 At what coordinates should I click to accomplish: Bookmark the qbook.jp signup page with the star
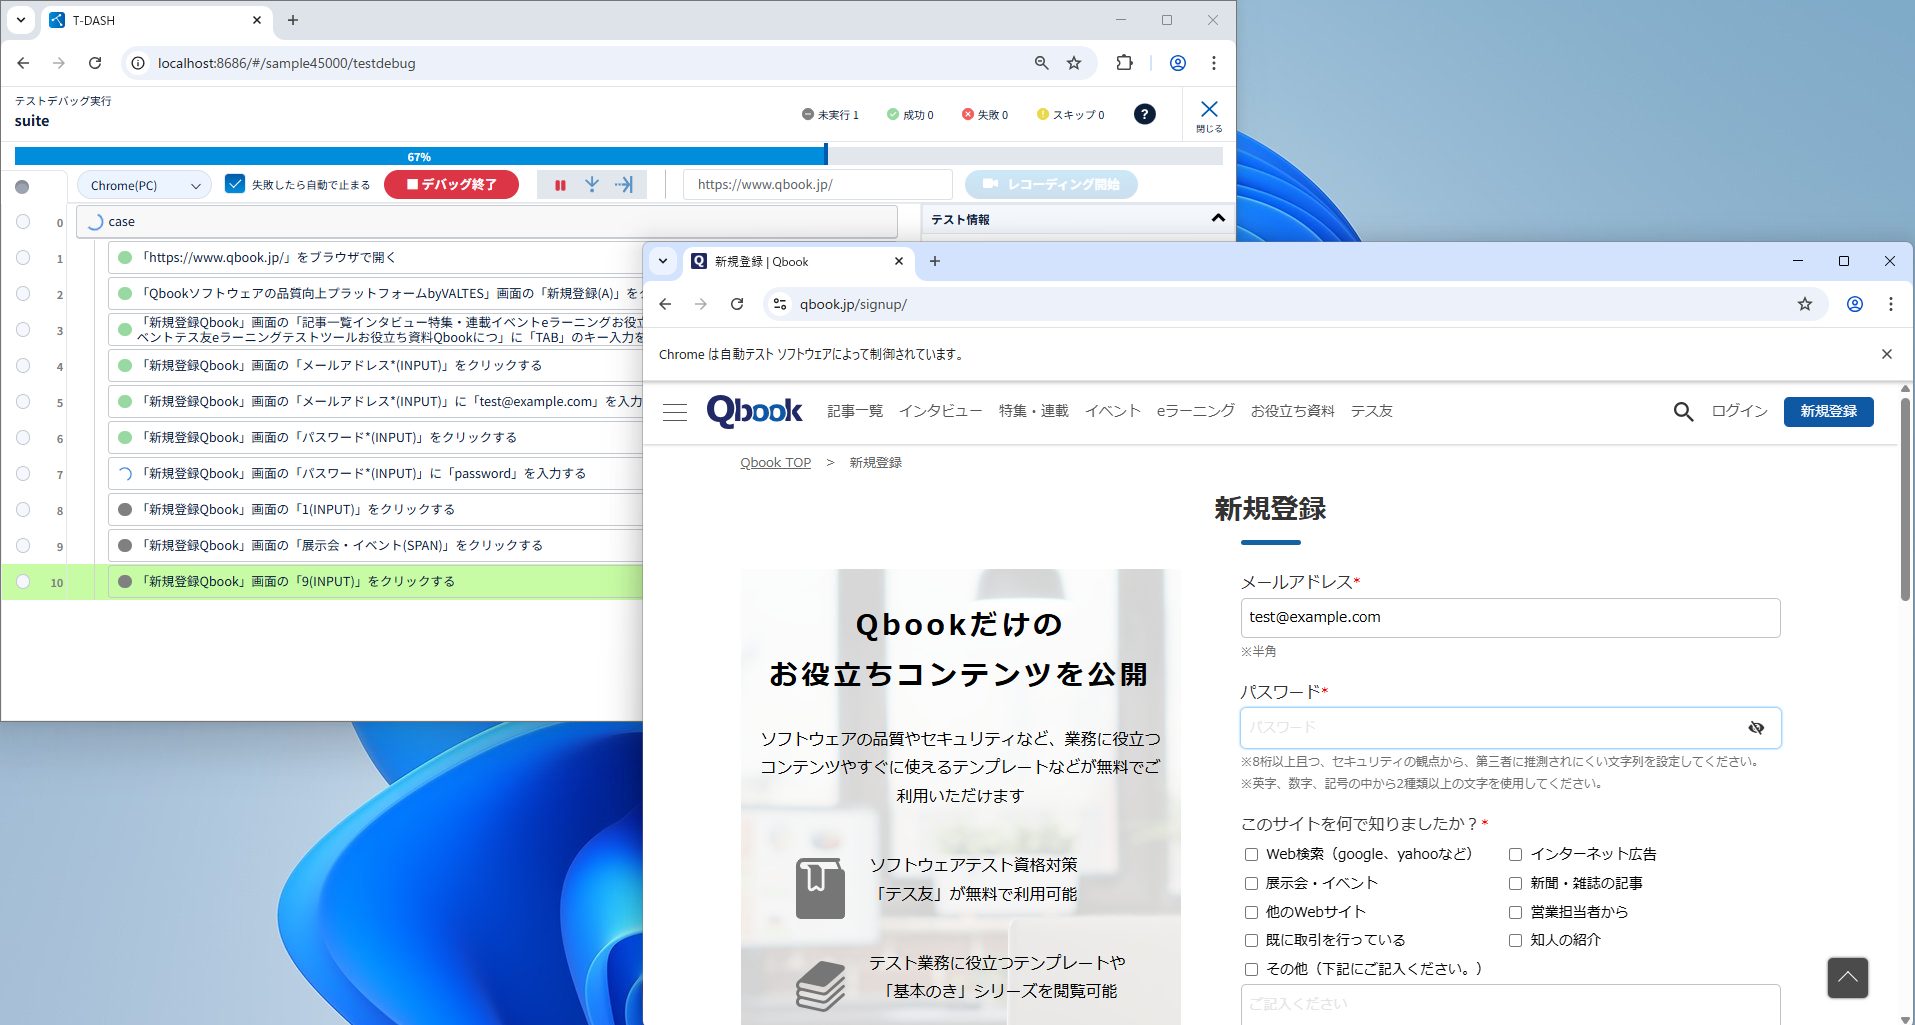pos(1804,304)
